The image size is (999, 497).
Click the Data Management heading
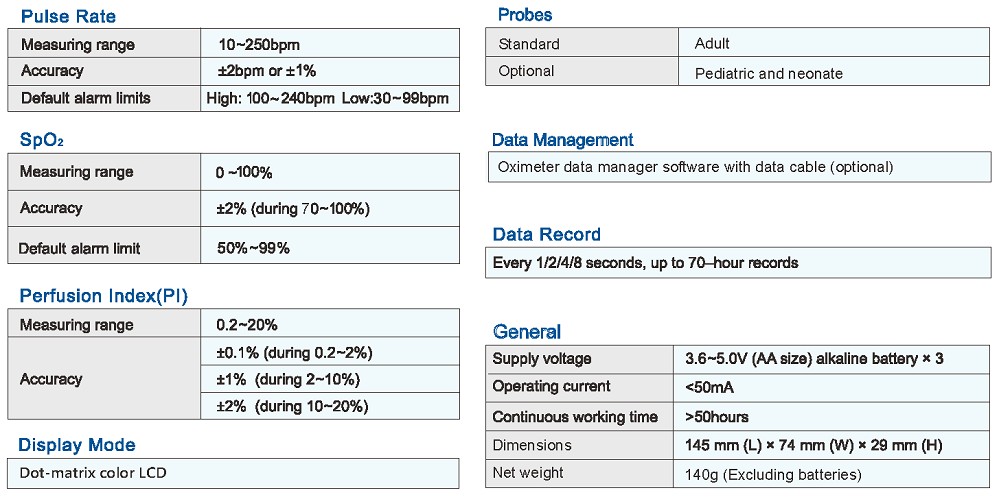(562, 140)
